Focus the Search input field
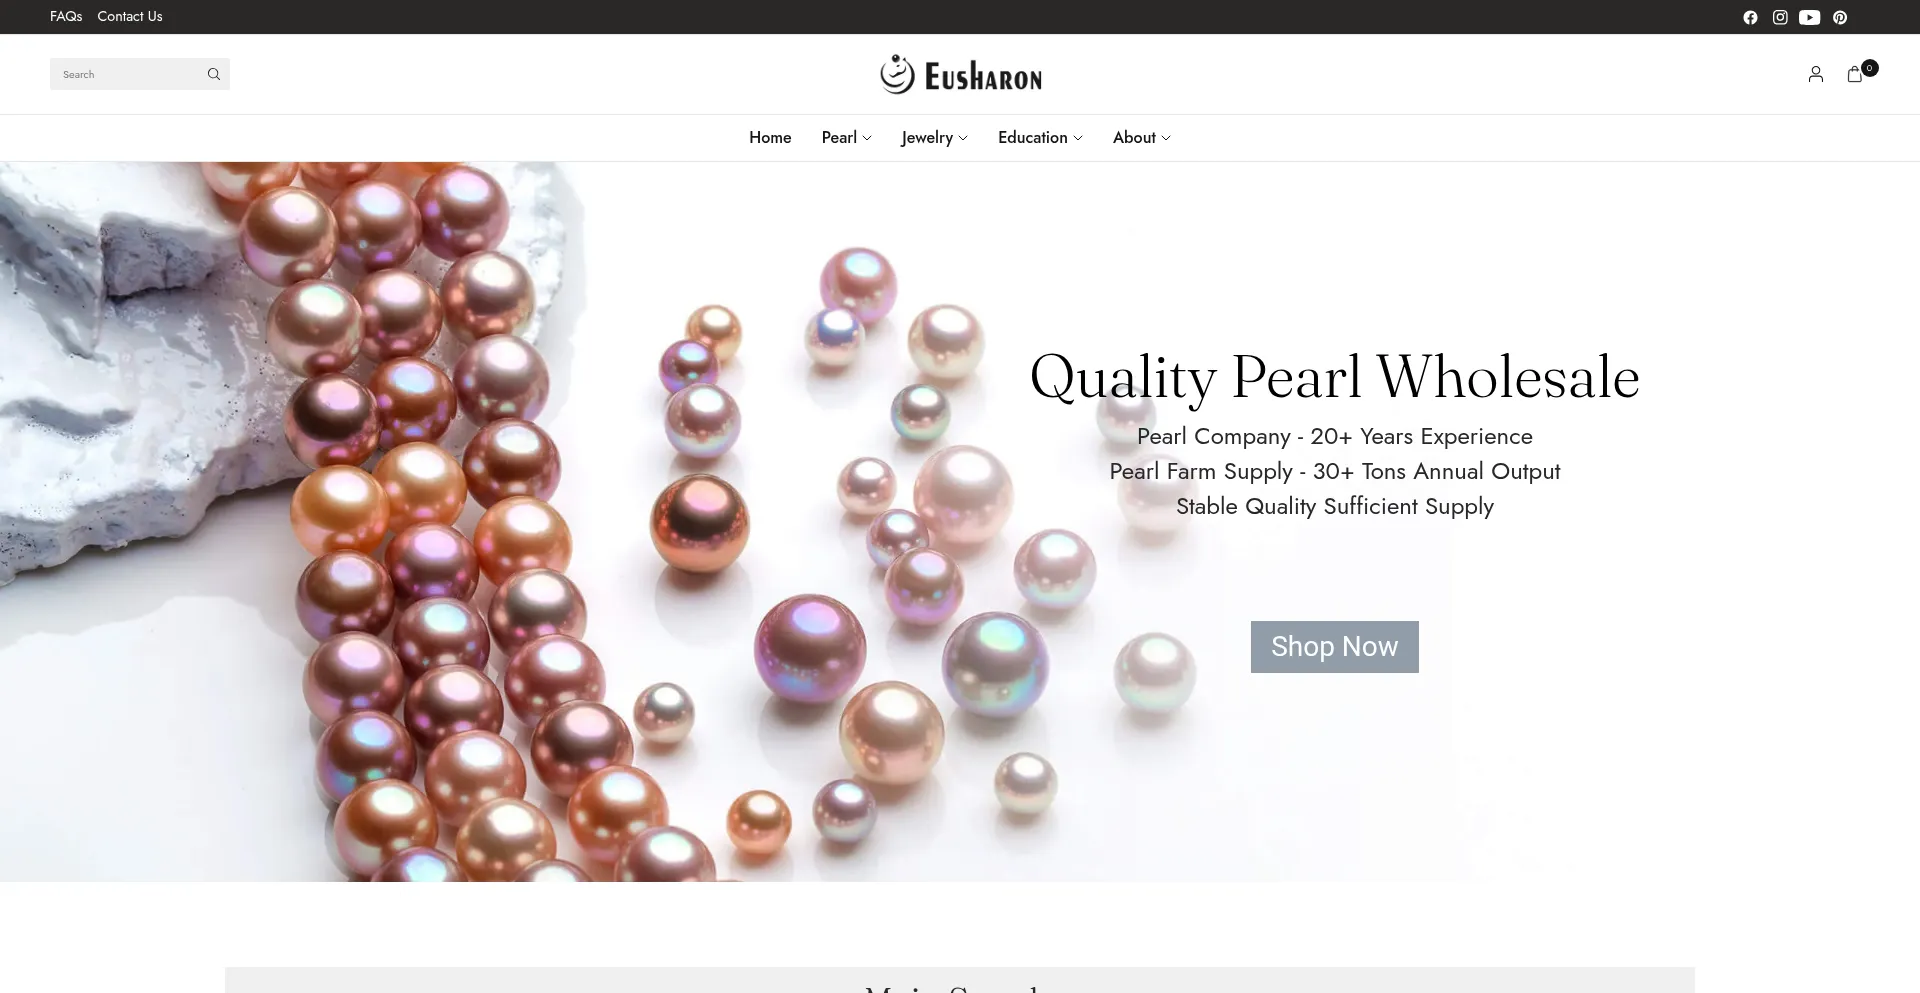Screen dimensions: 1920x993 click(x=128, y=74)
